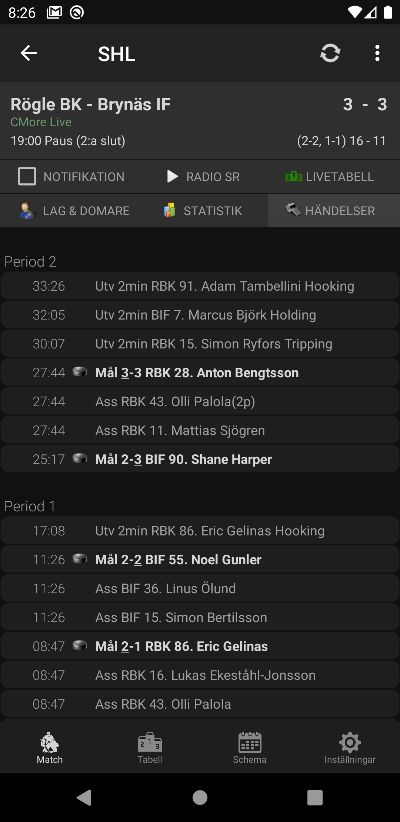Select the Noel Gunler goal event

pos(200,559)
